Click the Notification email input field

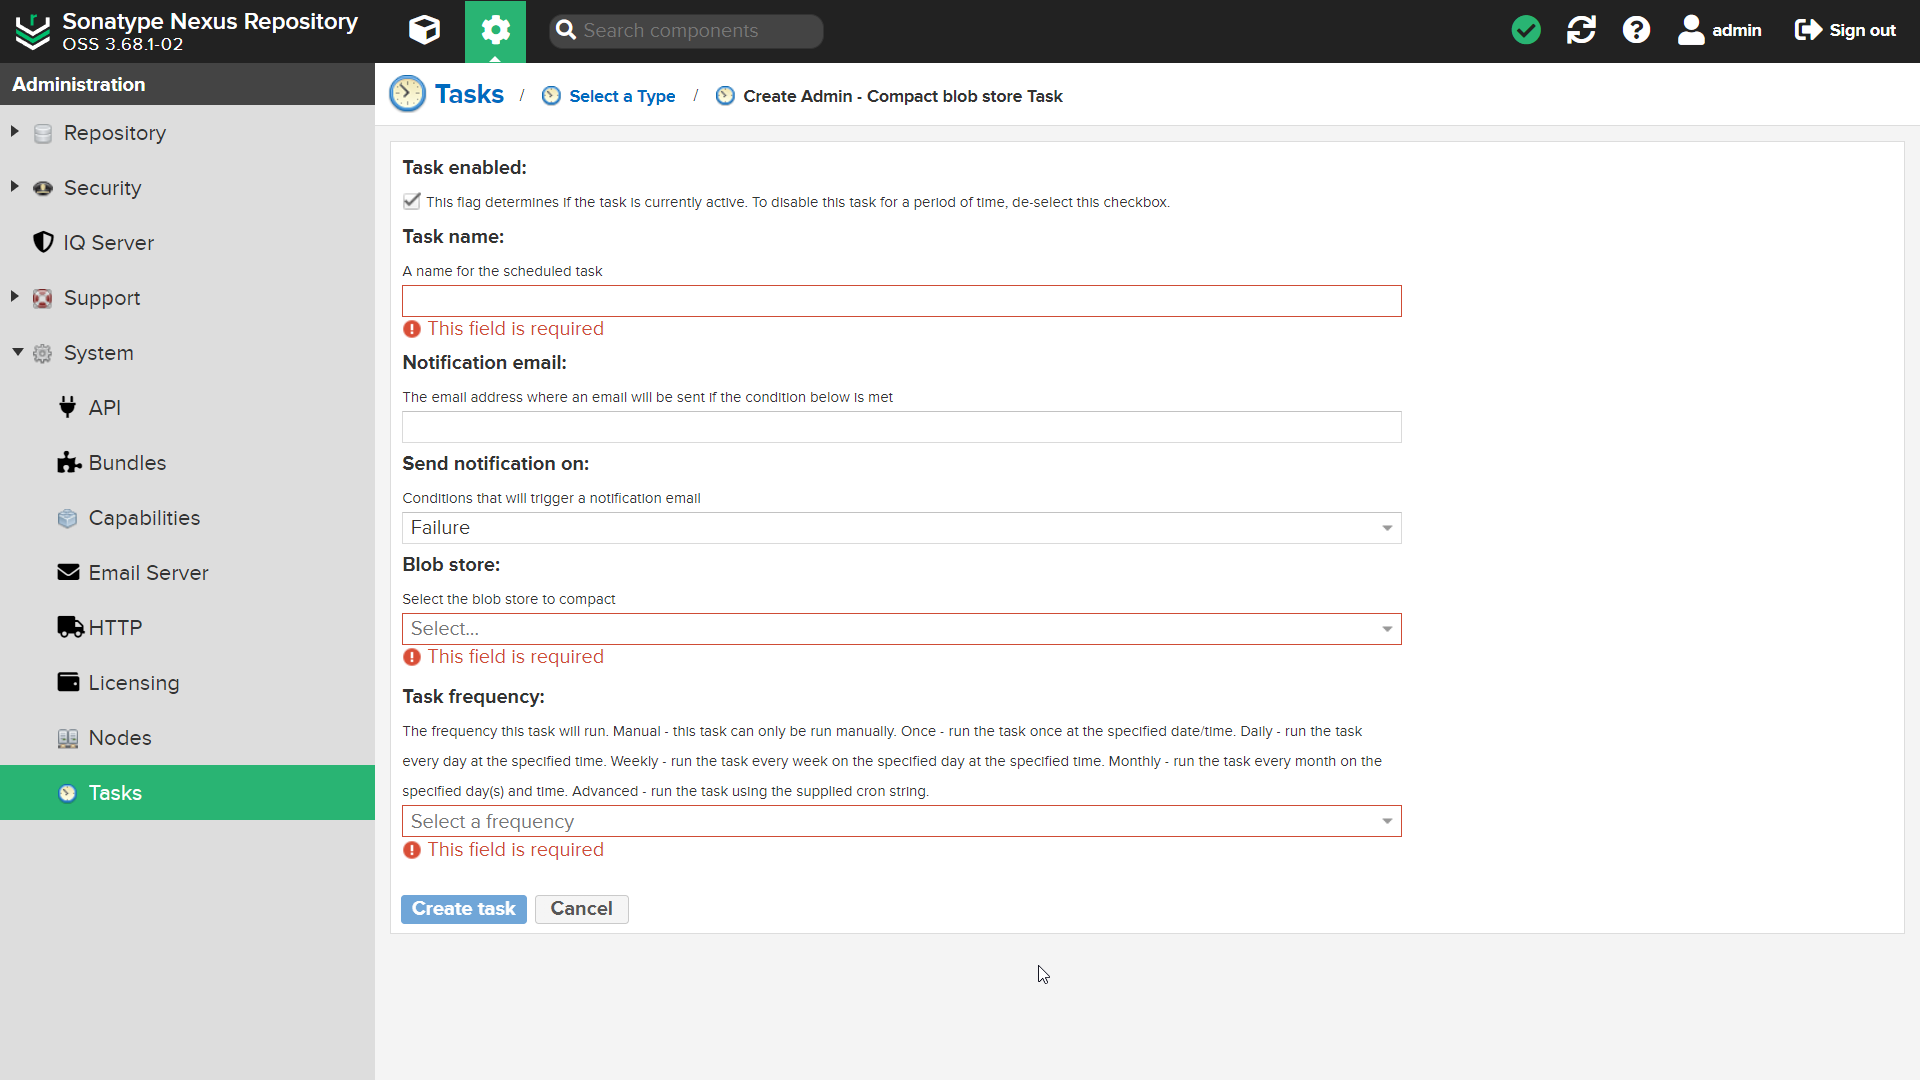902,426
